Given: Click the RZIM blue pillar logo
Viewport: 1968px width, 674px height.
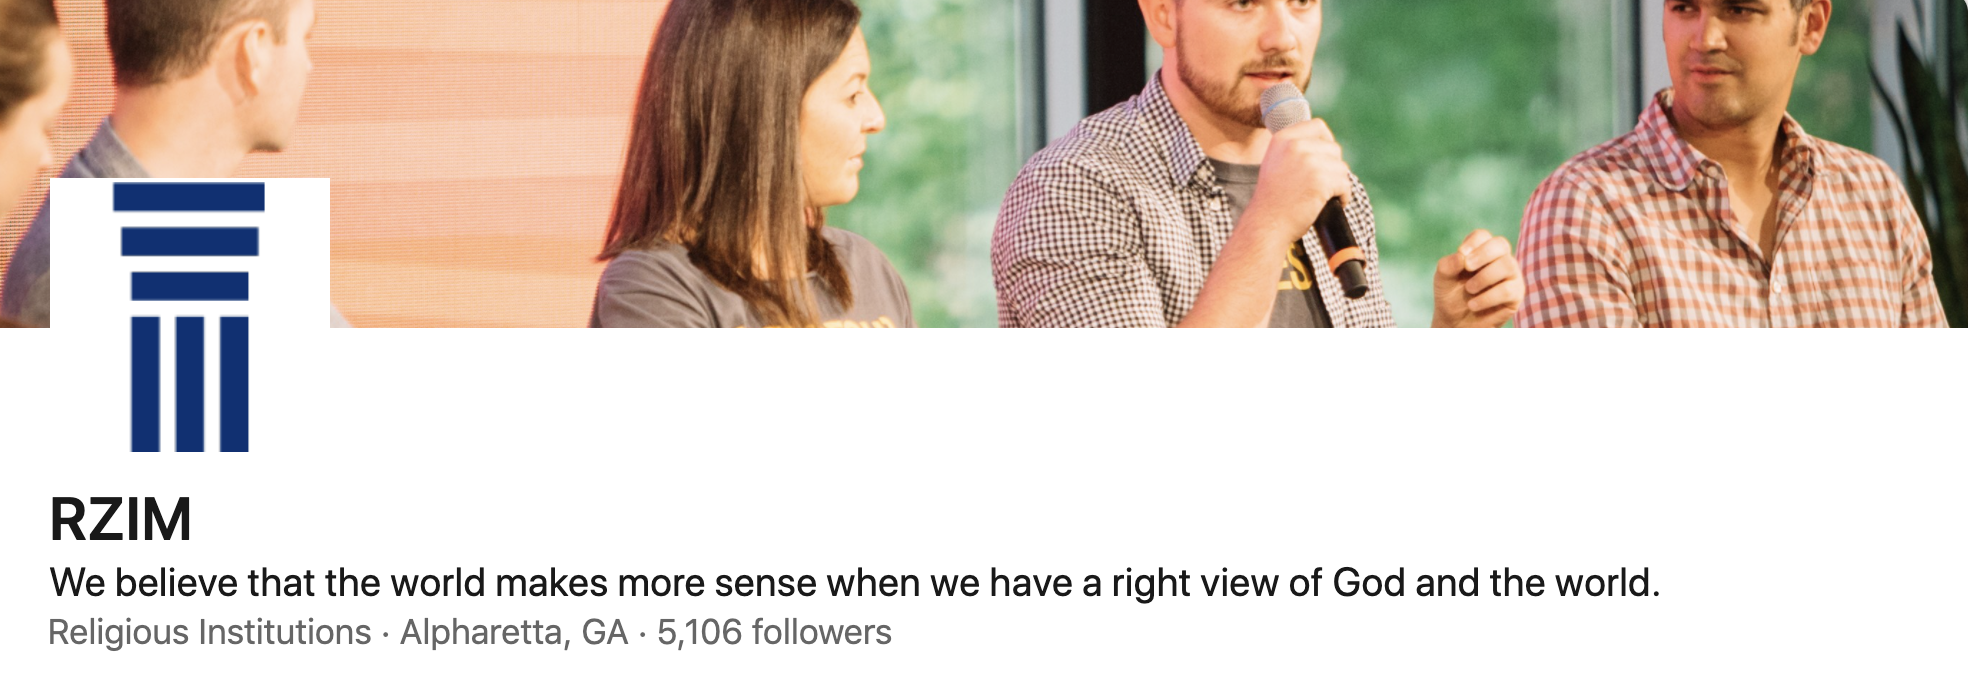Looking at the screenshot, I should [x=190, y=317].
